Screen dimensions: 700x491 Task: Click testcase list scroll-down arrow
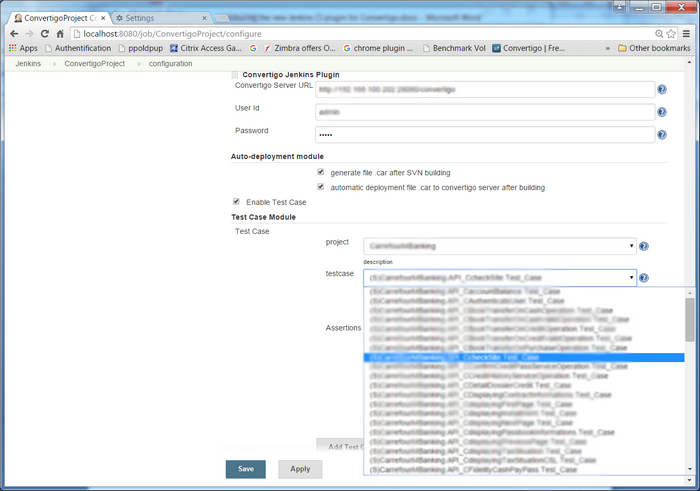(x=690, y=469)
